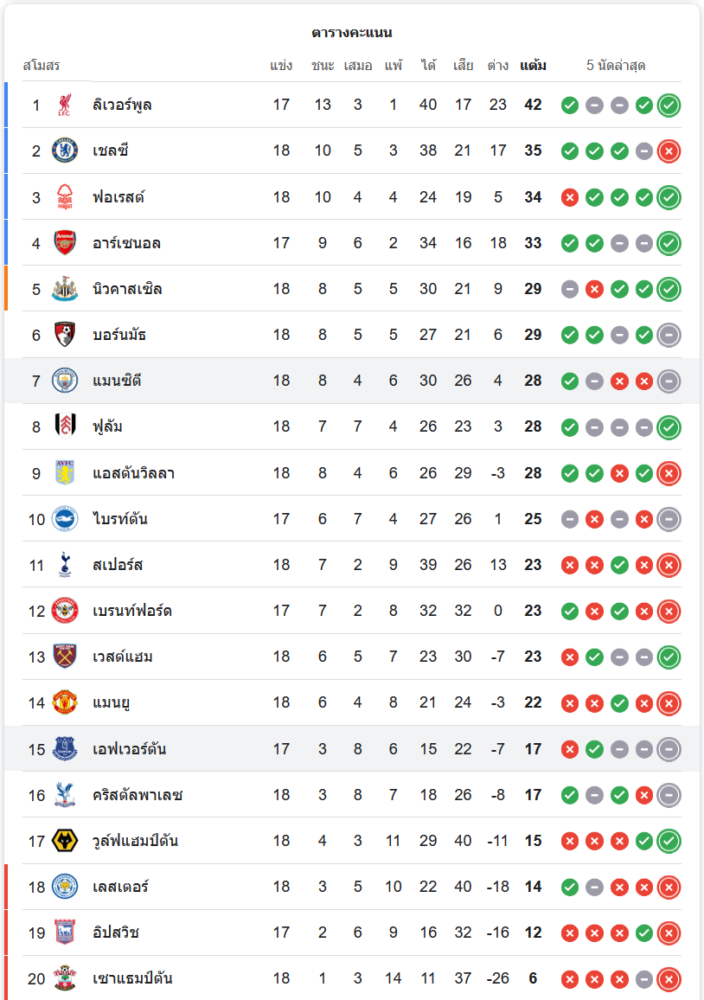Click the Newcastle club crest icon
This screenshot has height=1000, width=704.
(x=65, y=289)
